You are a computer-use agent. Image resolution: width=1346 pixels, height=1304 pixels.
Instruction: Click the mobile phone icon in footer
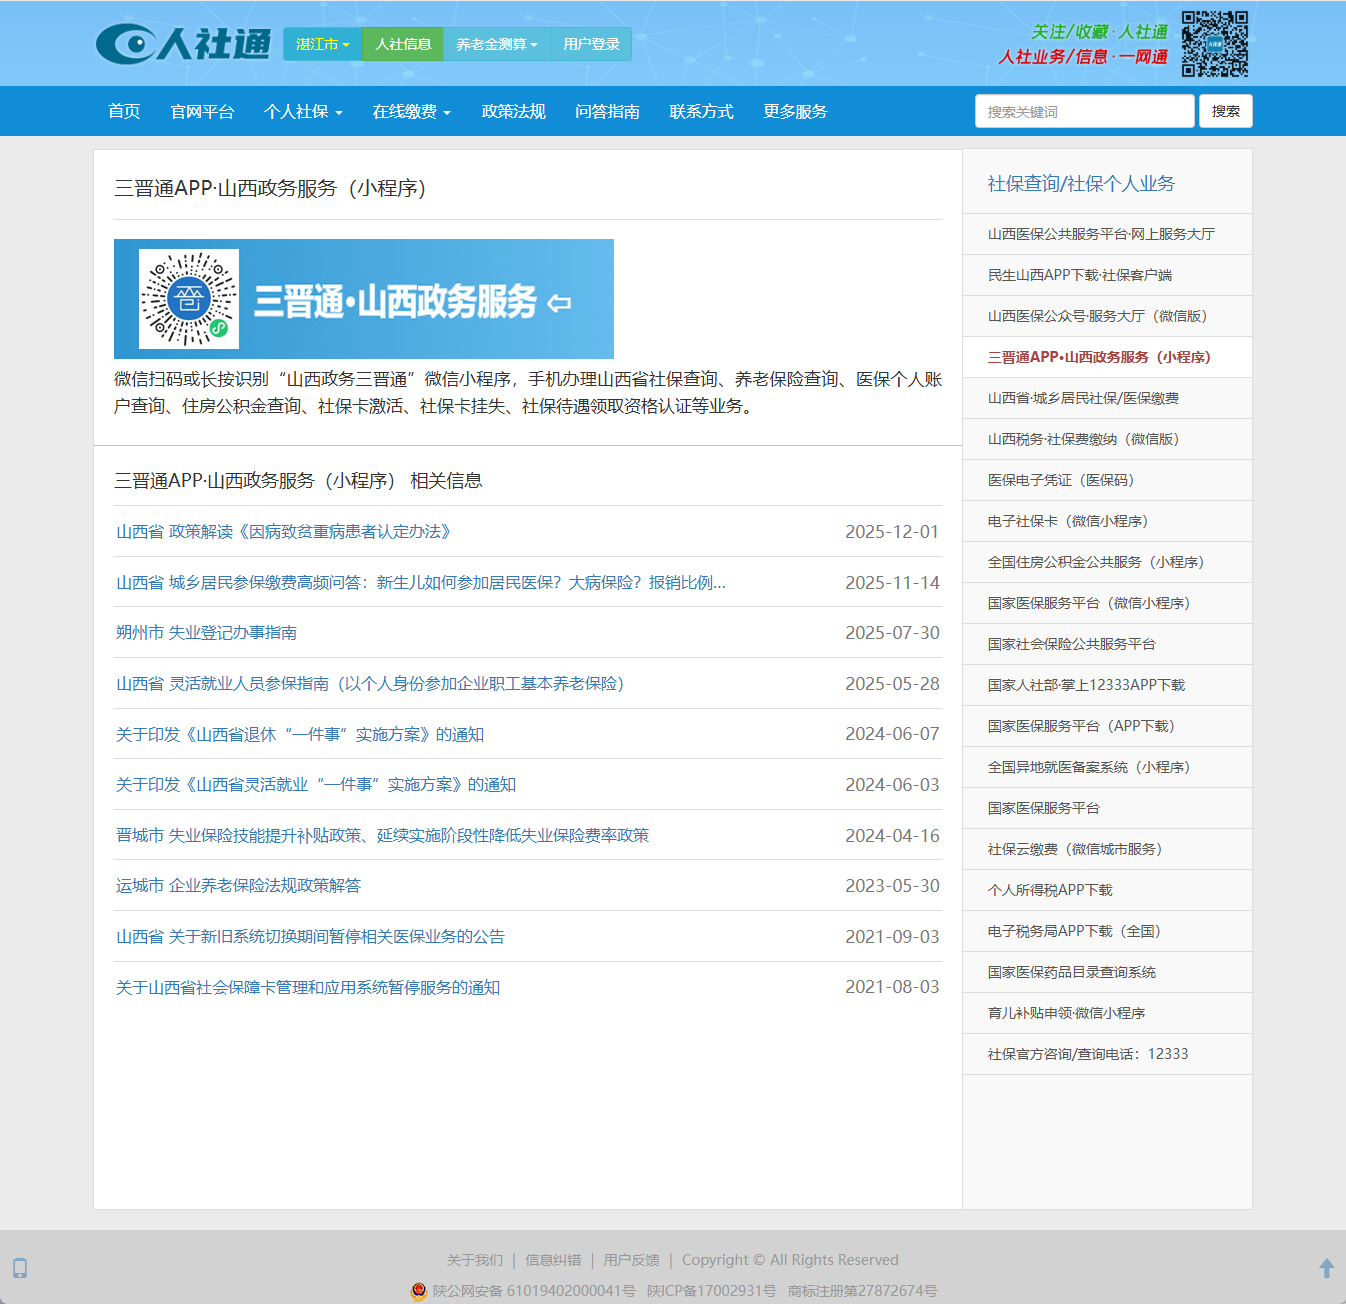click(x=20, y=1268)
